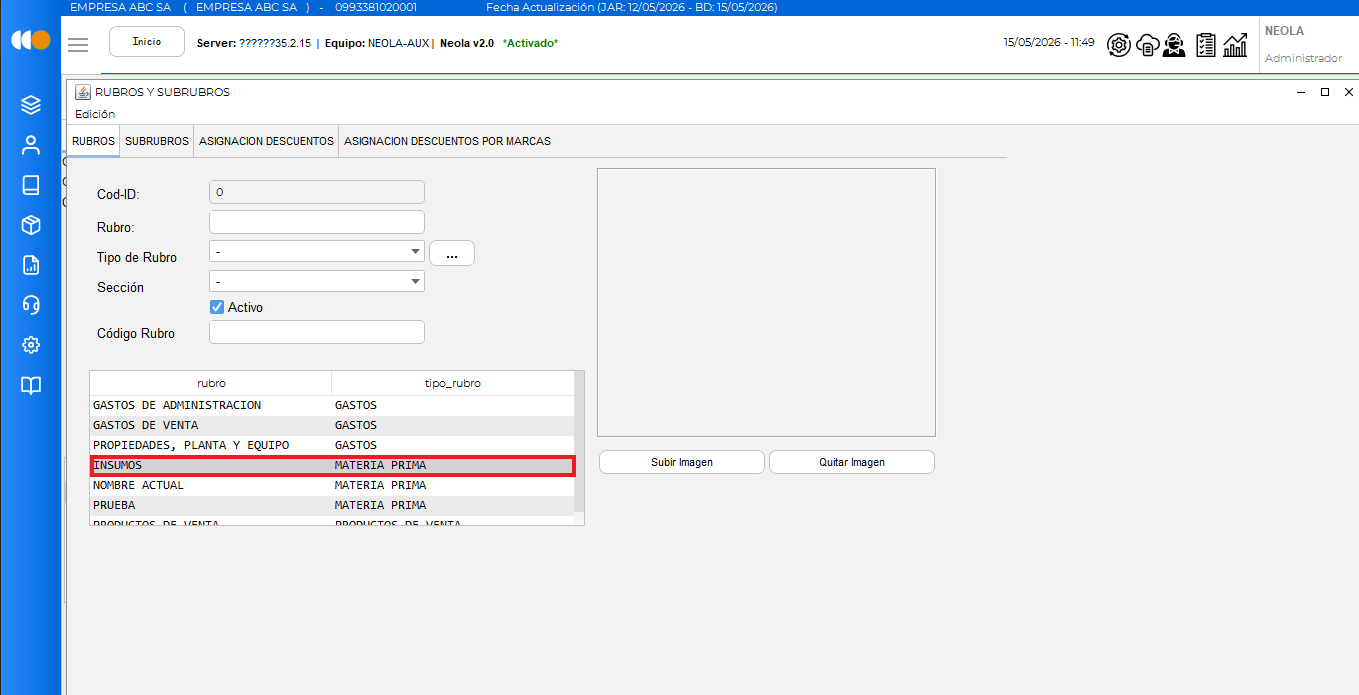Click the Quitar Imagen button
This screenshot has width=1359, height=695.
click(x=852, y=462)
